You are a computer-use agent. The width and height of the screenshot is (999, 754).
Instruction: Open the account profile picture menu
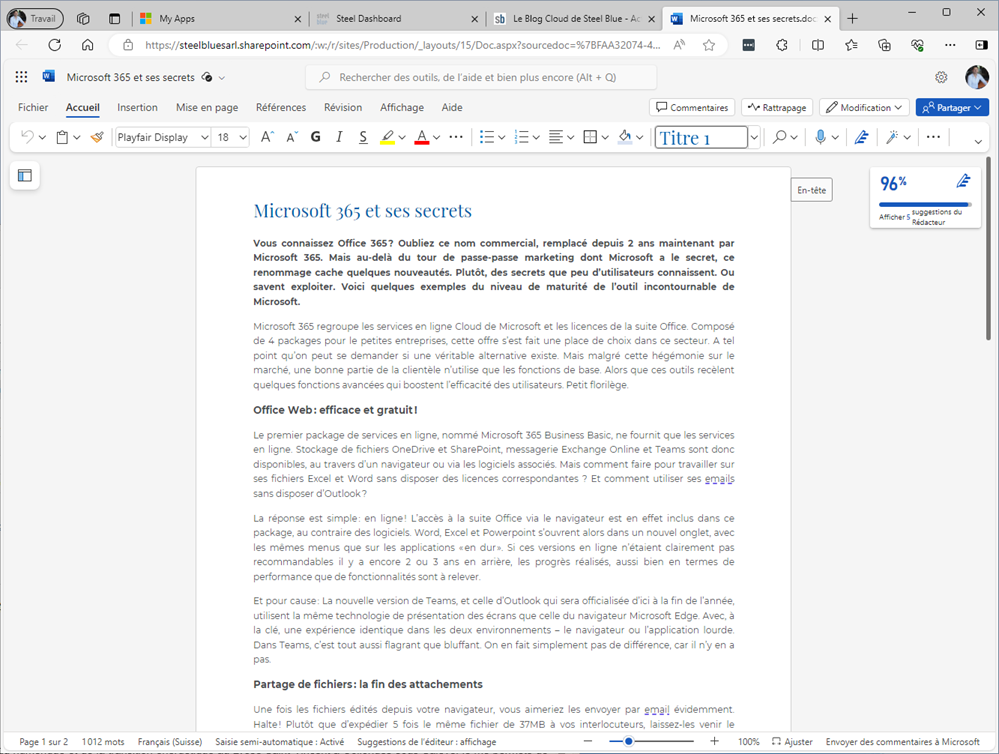point(977,77)
